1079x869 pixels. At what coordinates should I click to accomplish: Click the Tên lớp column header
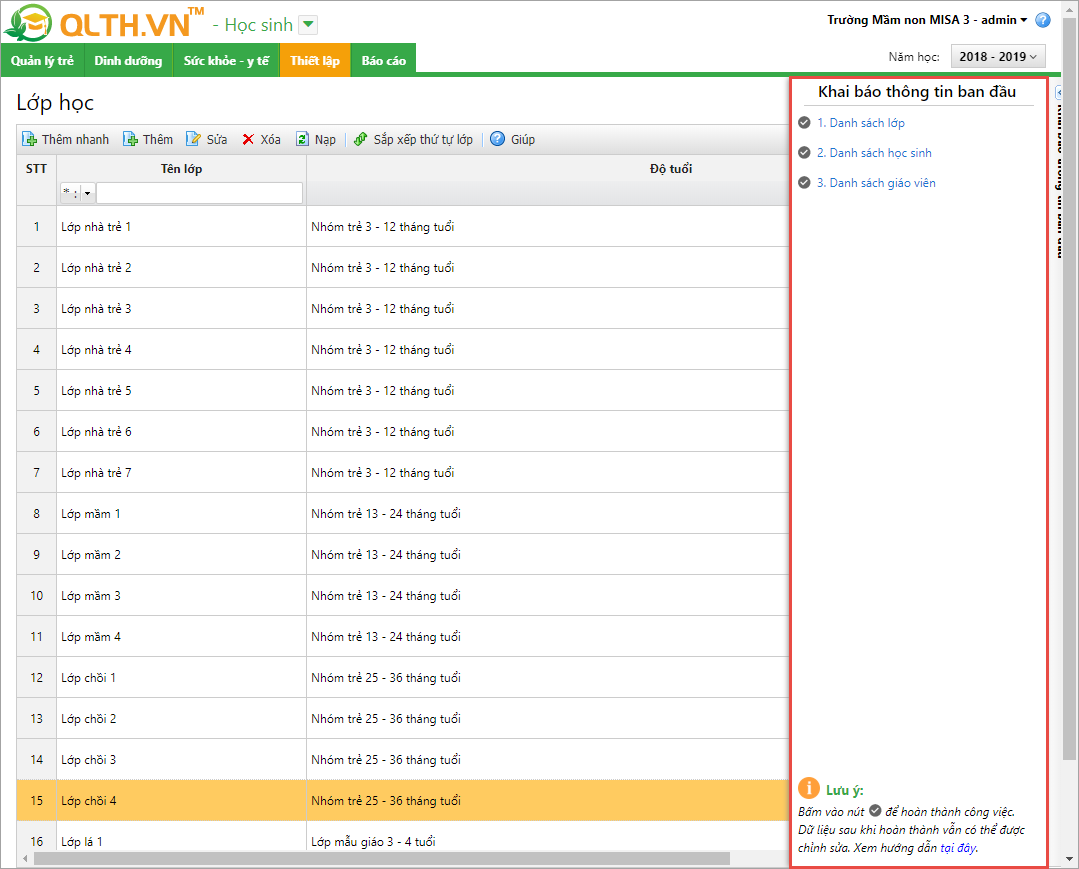point(182,169)
